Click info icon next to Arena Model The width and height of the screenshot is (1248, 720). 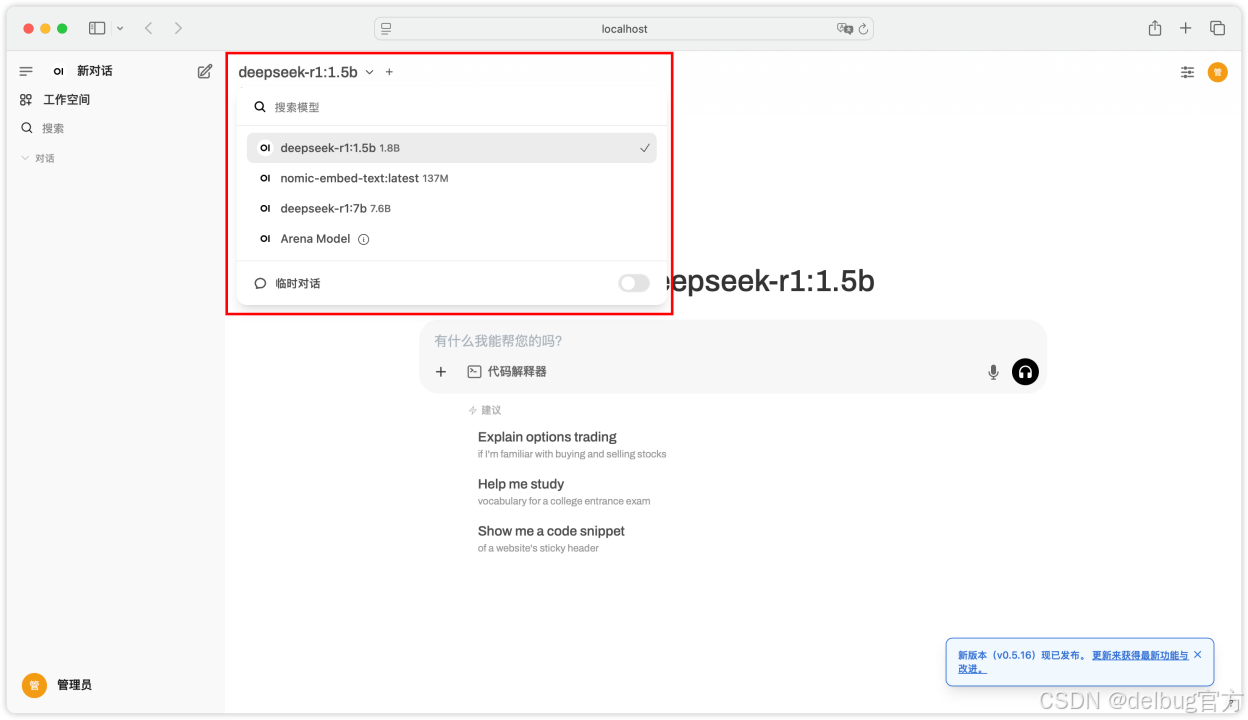click(364, 239)
